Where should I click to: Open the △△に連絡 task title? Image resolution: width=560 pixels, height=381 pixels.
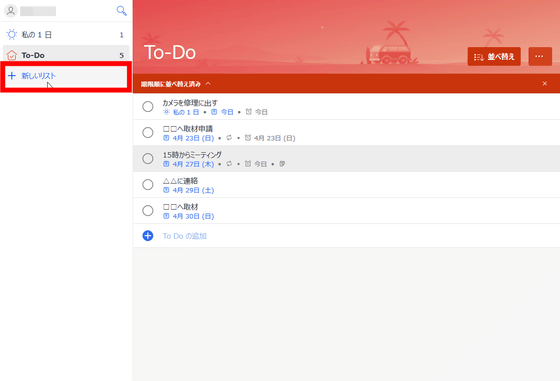pos(180,181)
